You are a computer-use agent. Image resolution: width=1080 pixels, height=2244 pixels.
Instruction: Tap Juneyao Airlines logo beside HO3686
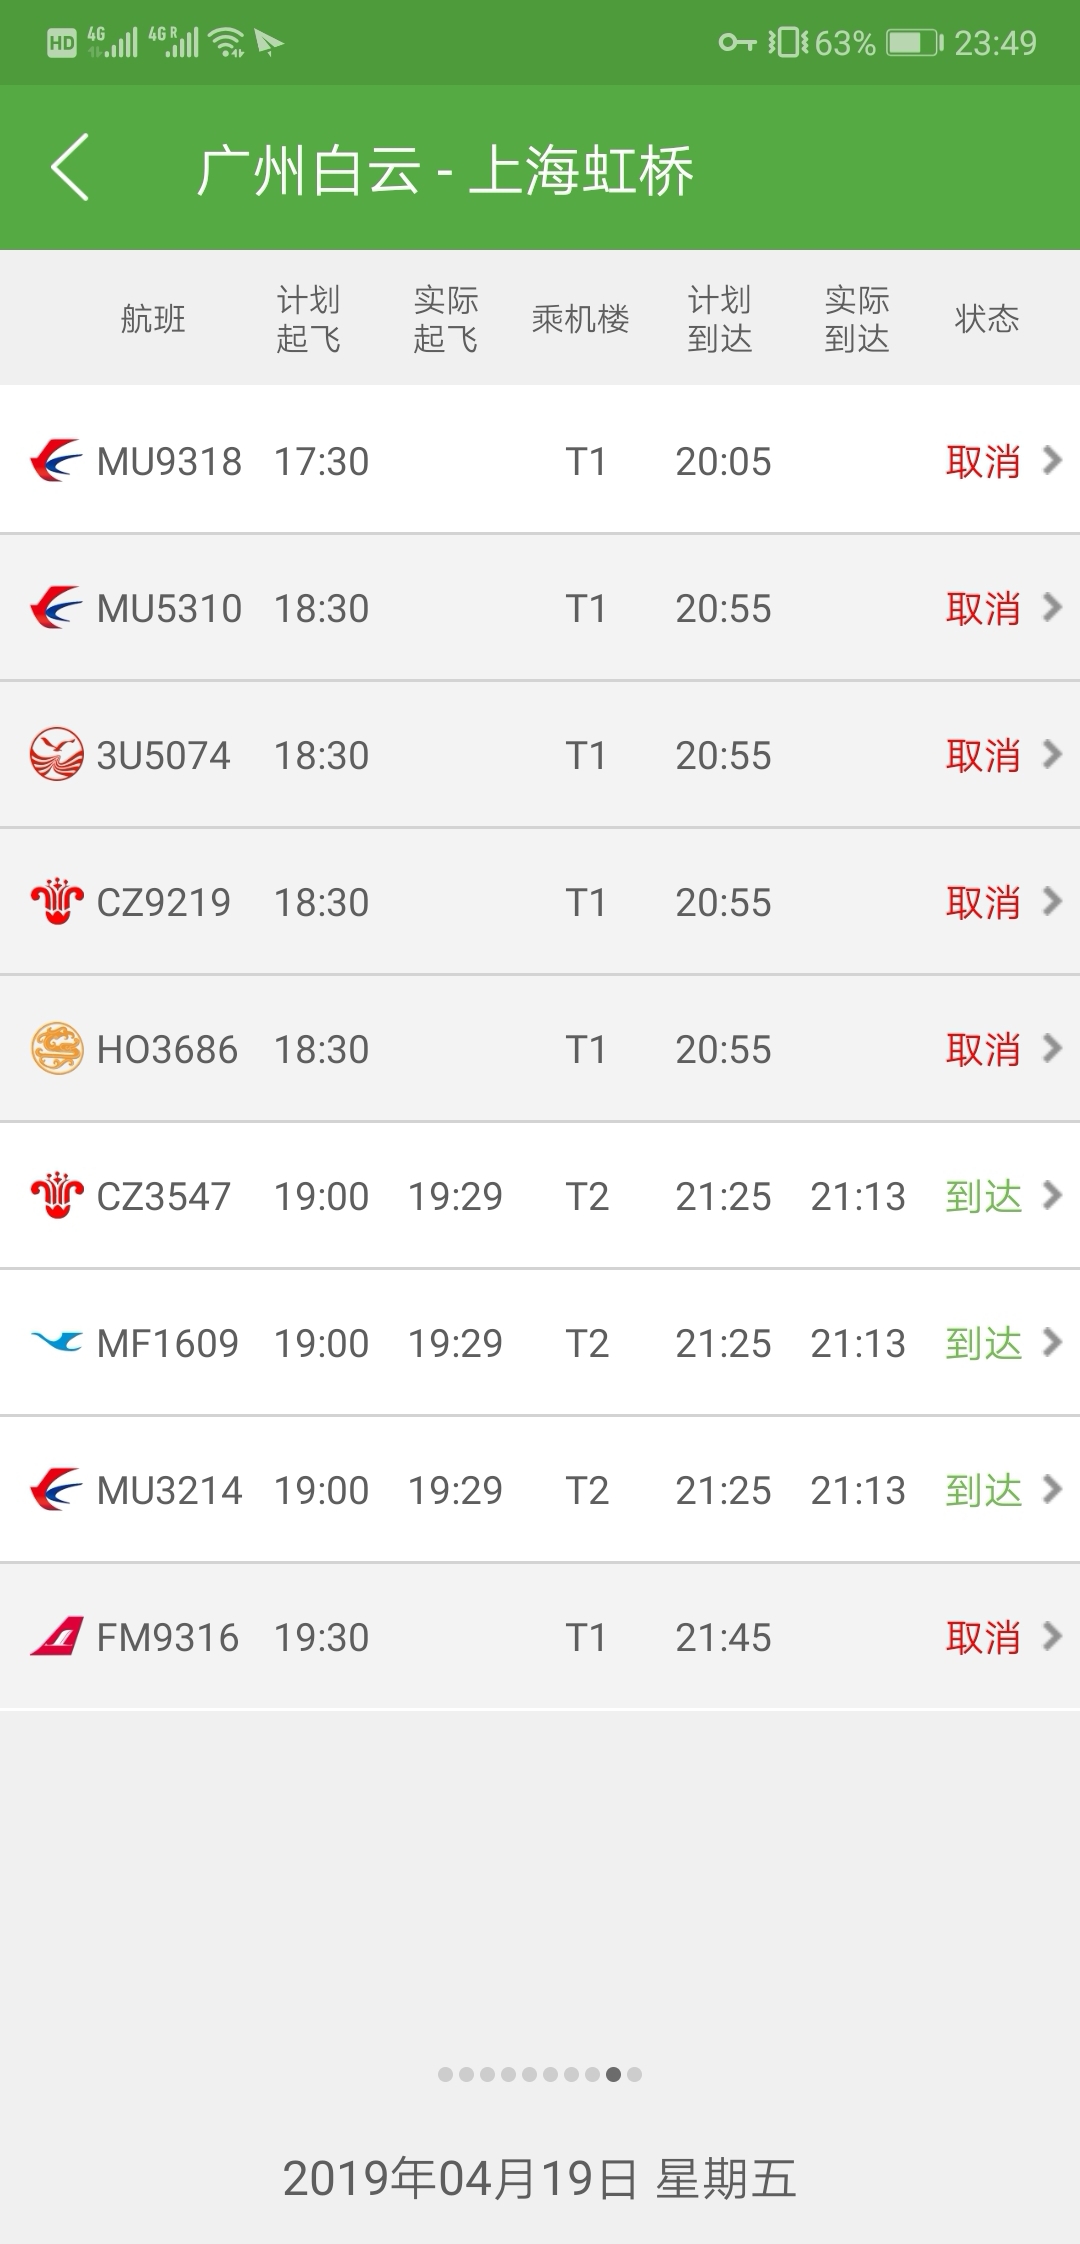pyautogui.click(x=56, y=1048)
